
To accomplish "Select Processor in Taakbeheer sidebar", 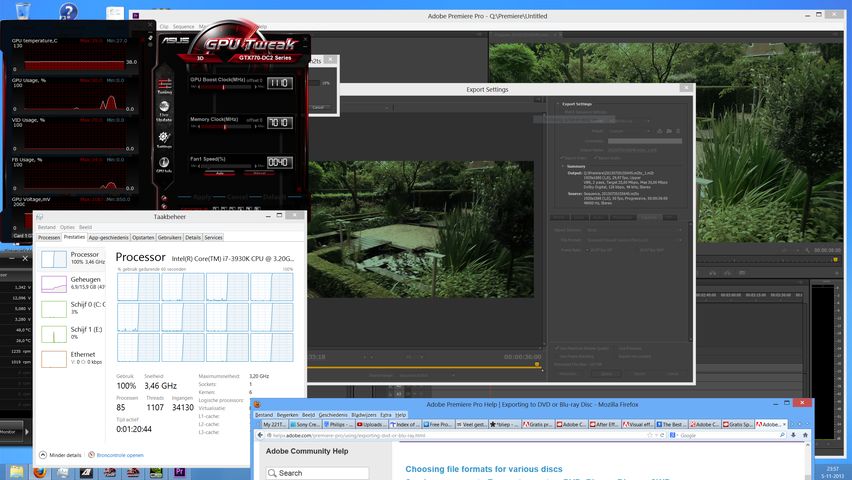I will 73,259.
